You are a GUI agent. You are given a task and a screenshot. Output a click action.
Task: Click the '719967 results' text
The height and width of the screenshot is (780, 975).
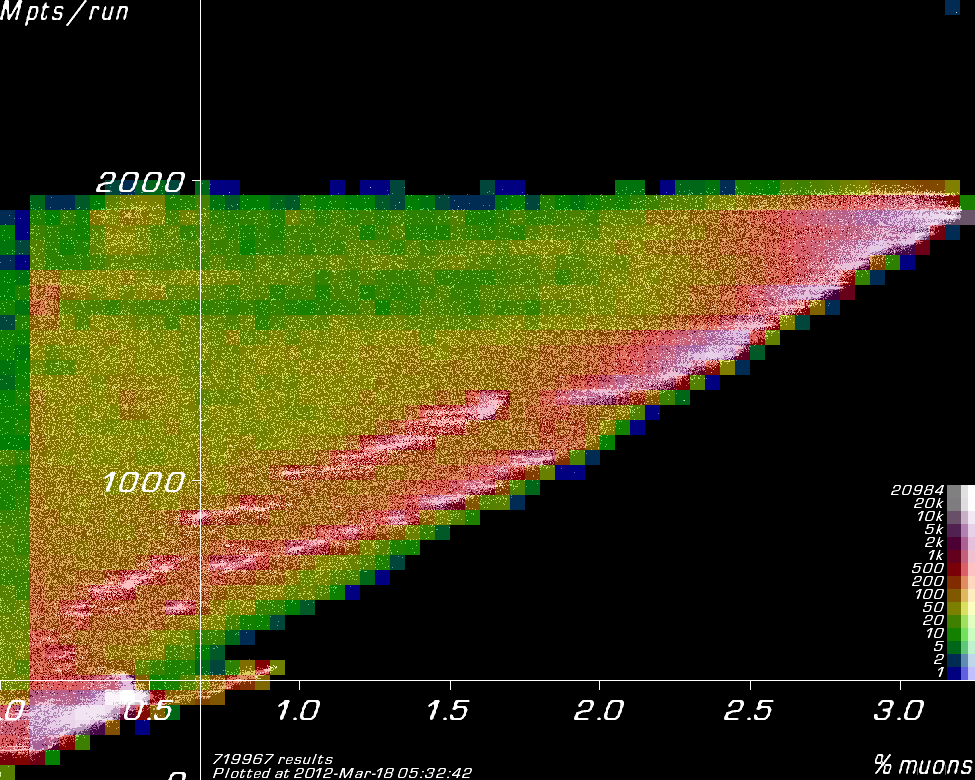pyautogui.click(x=272, y=760)
